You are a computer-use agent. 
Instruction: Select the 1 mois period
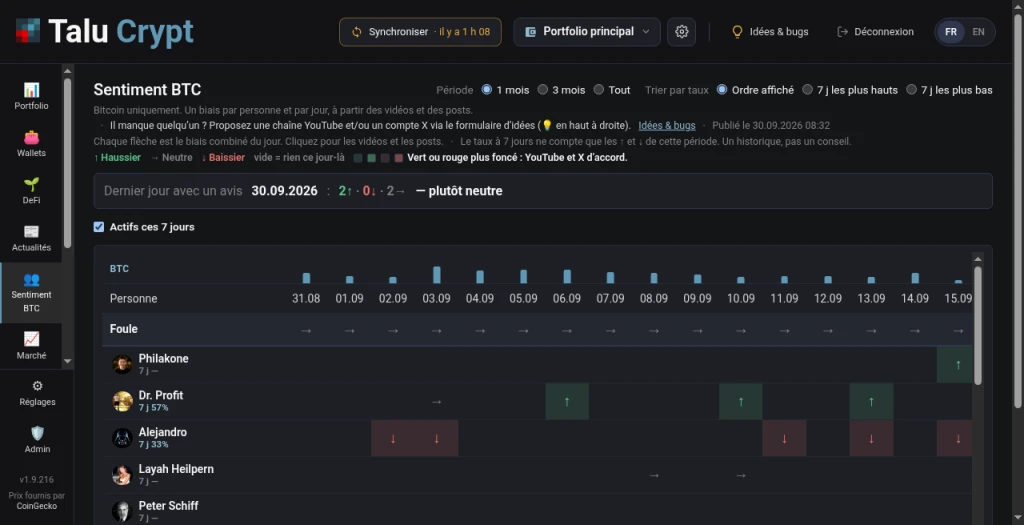coord(487,89)
